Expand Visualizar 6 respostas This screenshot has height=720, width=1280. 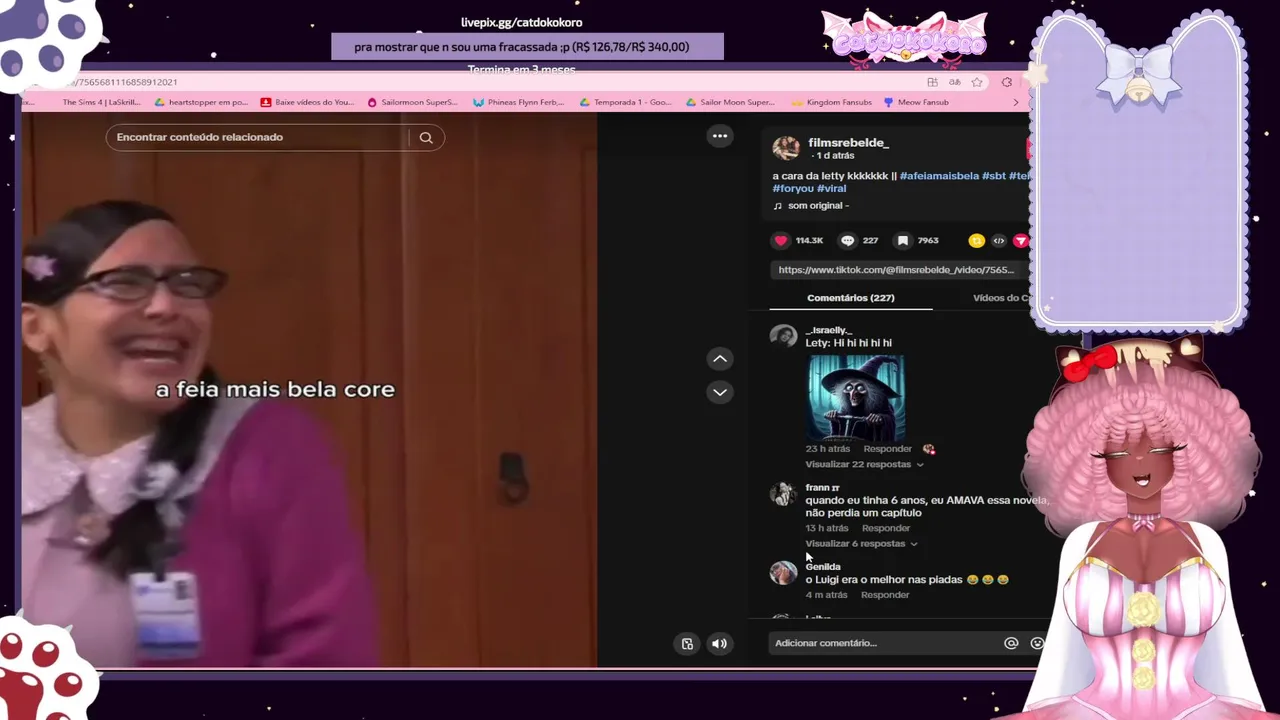click(861, 543)
